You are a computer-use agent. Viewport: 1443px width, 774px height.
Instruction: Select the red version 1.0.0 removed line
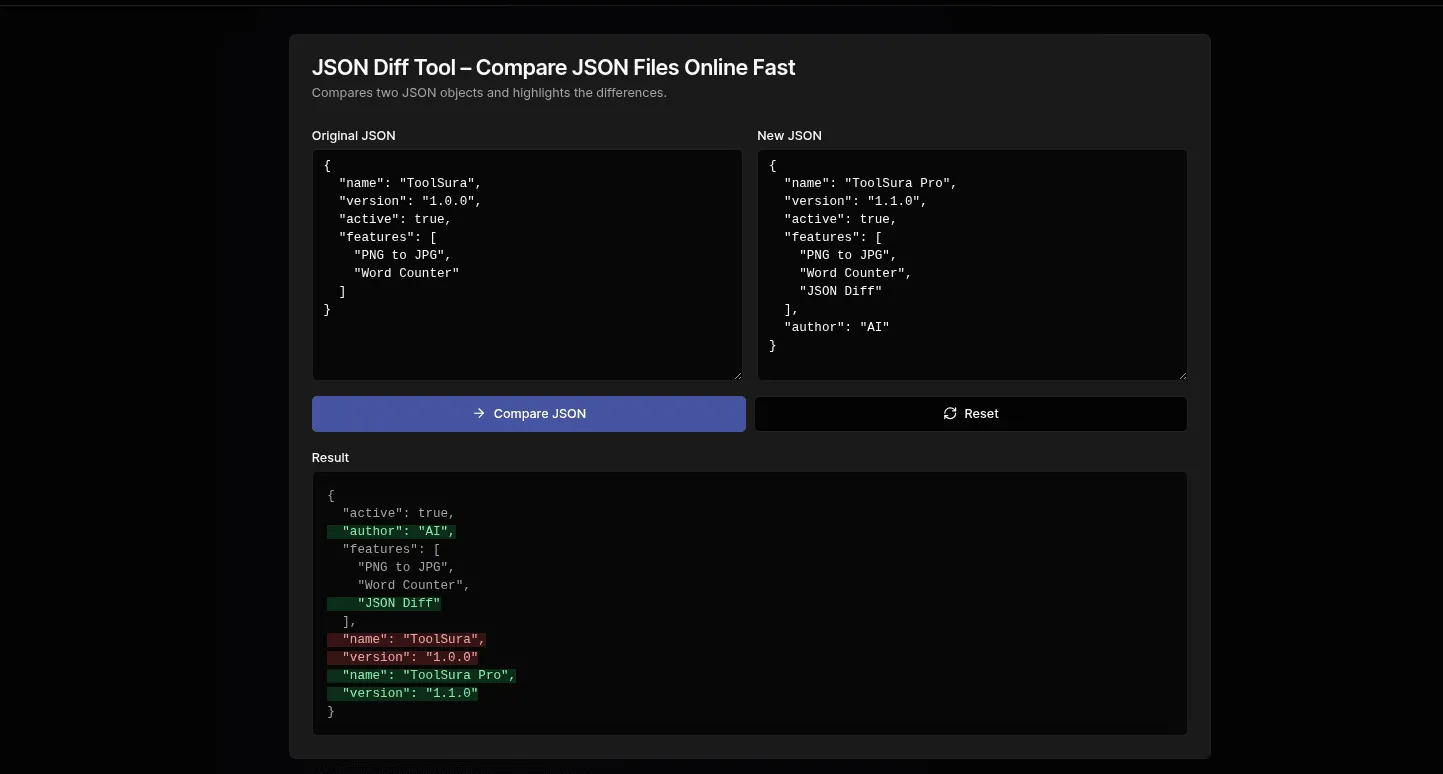402,657
